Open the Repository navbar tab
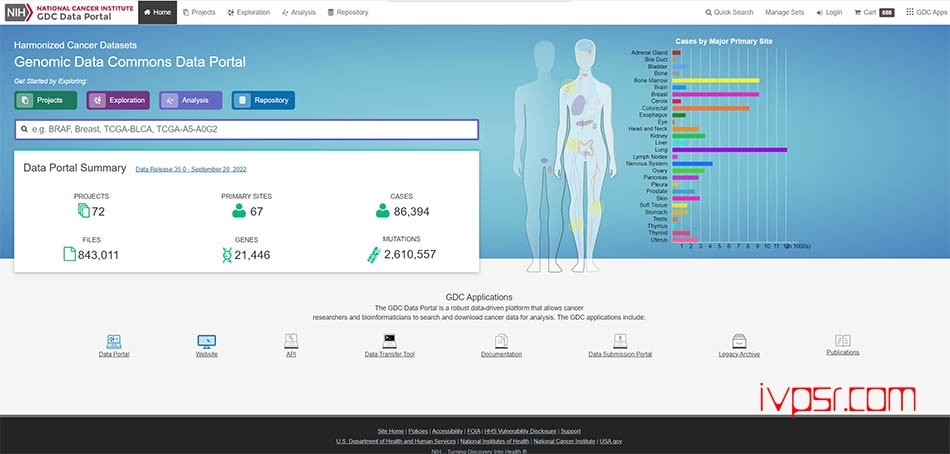 [348, 12]
